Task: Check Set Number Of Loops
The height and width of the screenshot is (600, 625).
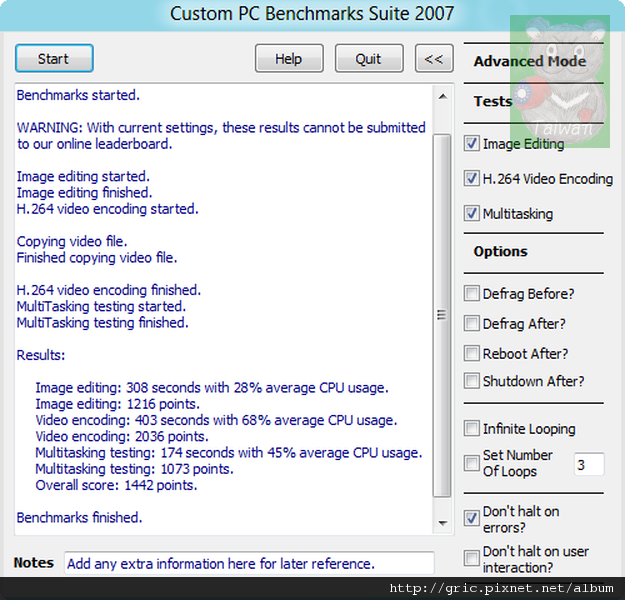Action: 472,463
